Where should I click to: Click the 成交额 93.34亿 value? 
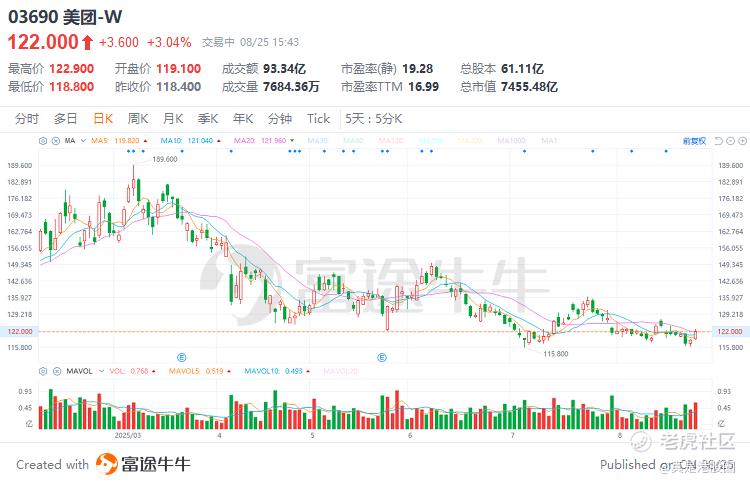click(x=284, y=69)
